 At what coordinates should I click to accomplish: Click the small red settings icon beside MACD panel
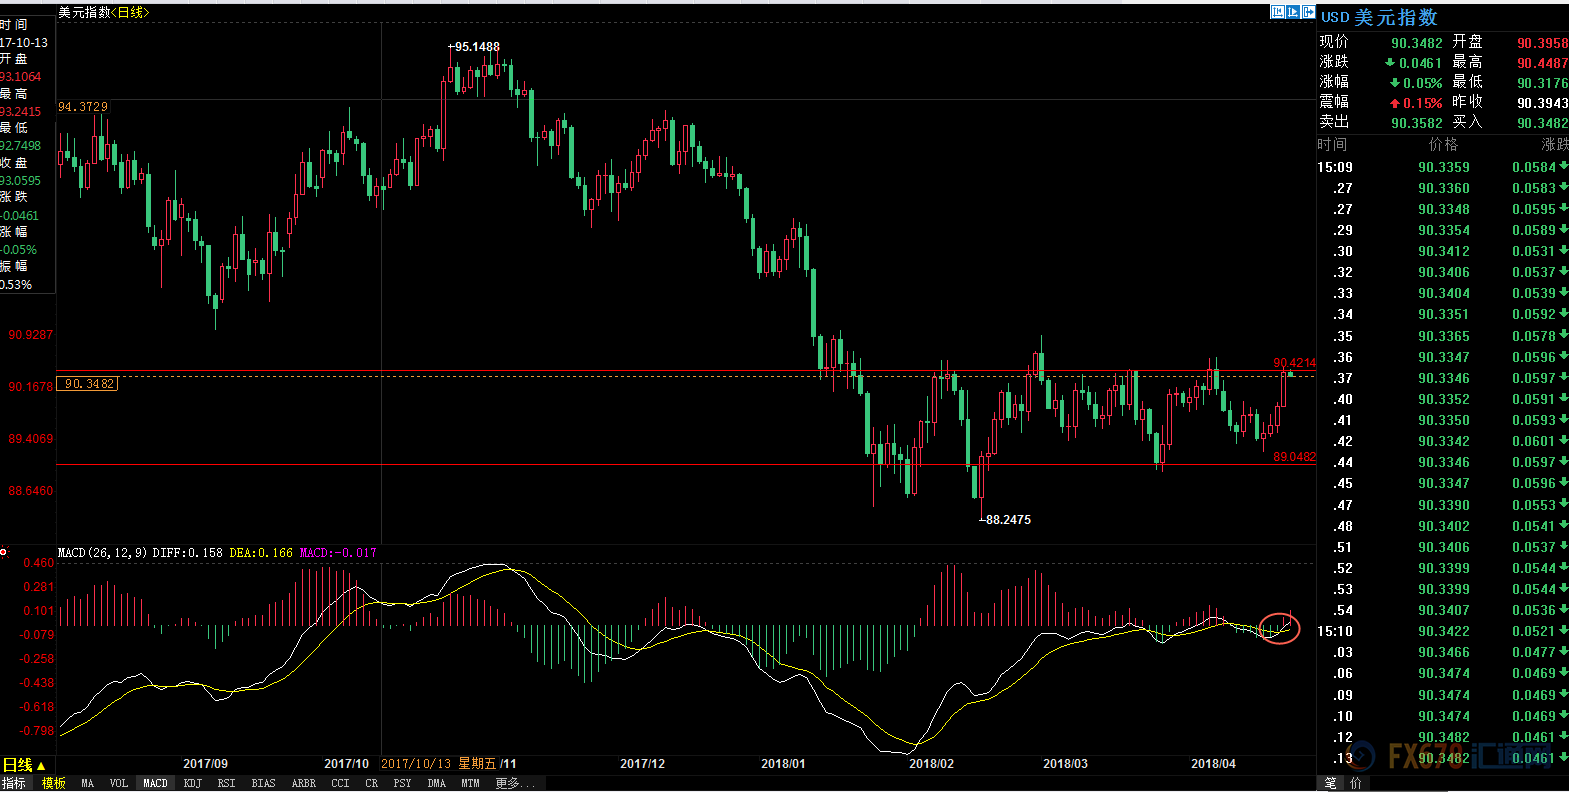(x=4, y=552)
